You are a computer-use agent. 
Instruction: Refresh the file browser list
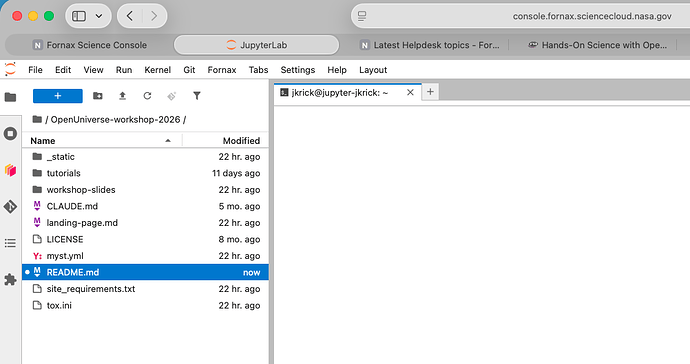tap(147, 96)
